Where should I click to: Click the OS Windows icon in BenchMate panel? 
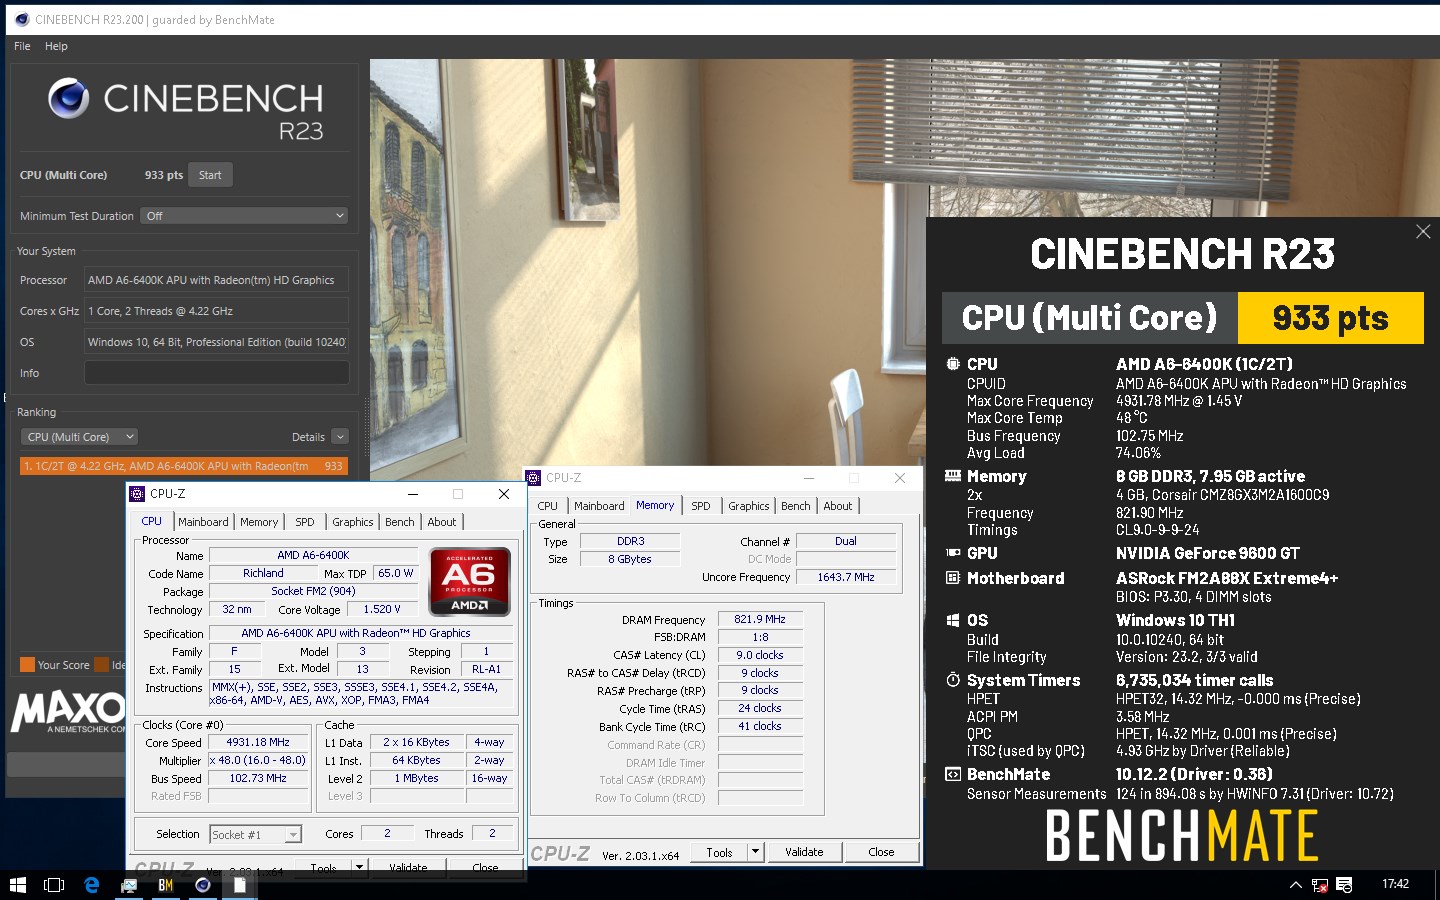click(x=953, y=620)
